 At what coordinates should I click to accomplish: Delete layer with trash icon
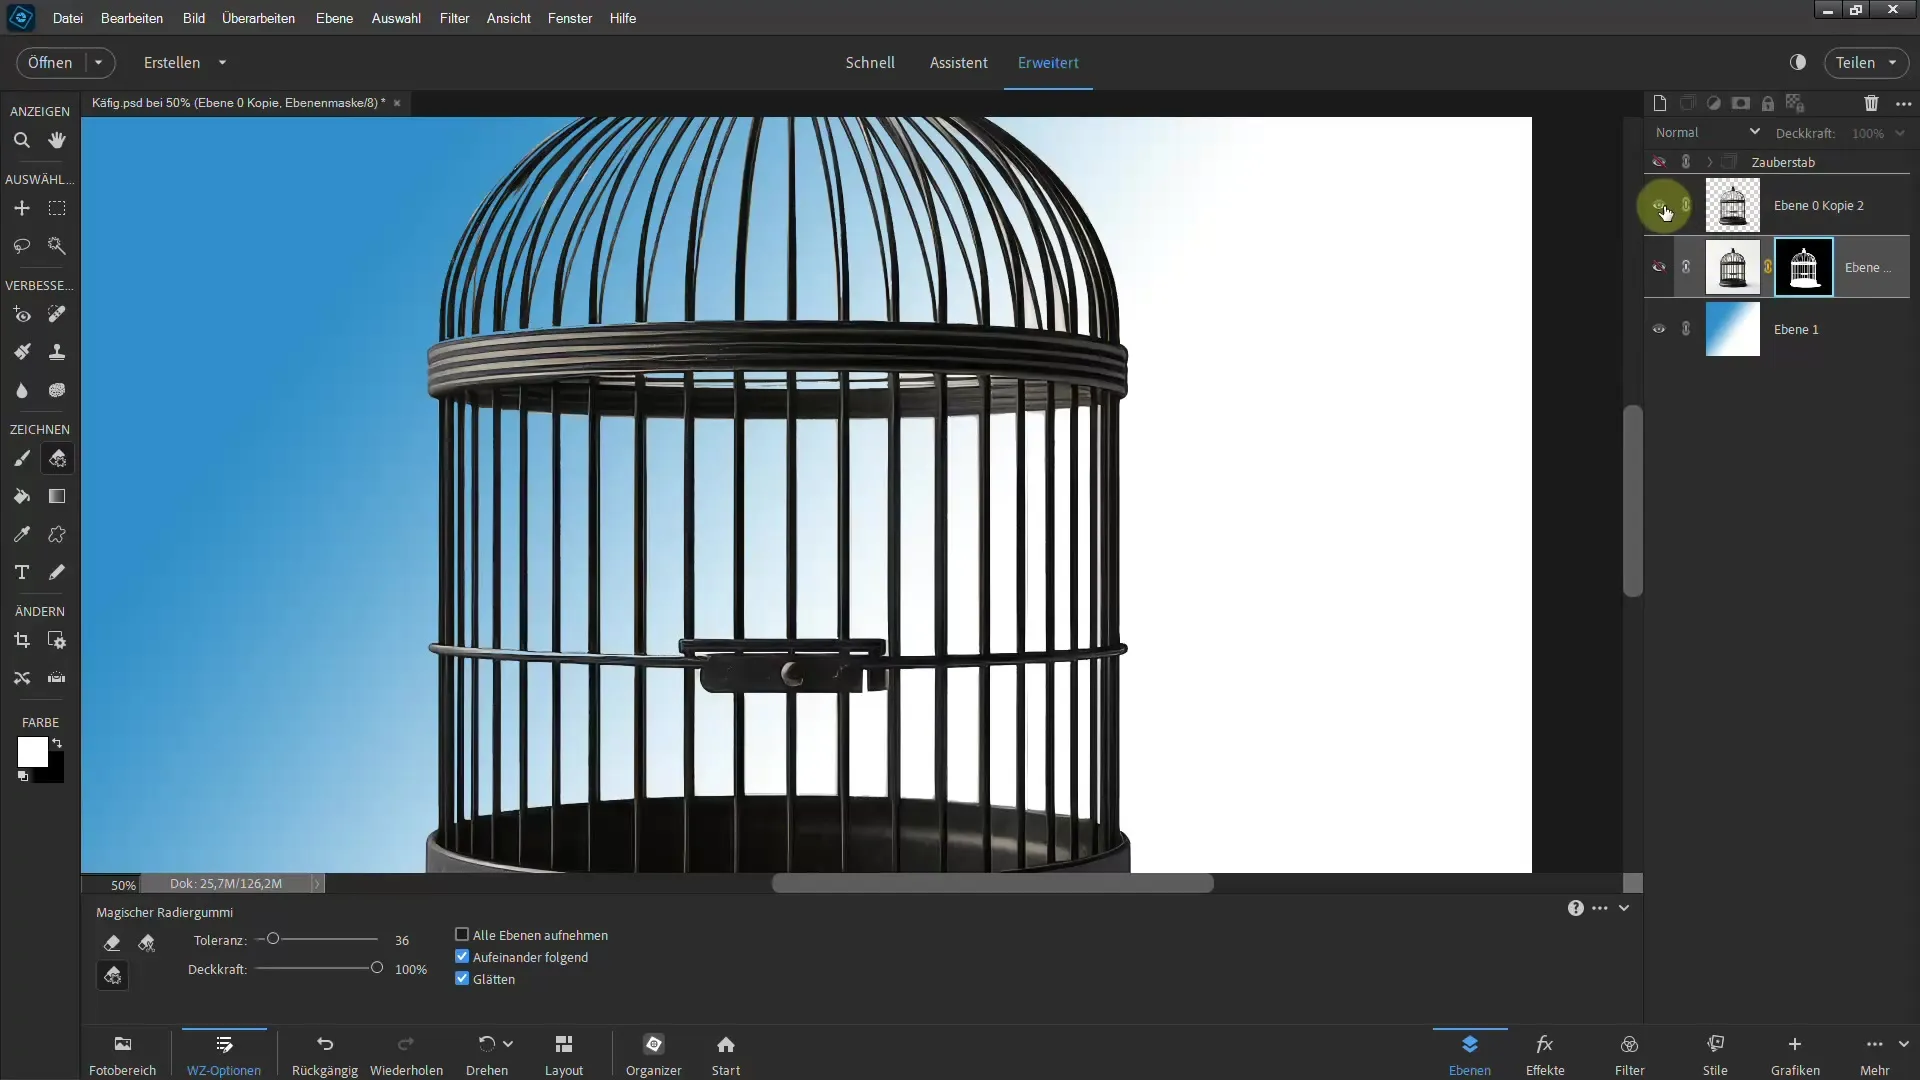point(1871,103)
